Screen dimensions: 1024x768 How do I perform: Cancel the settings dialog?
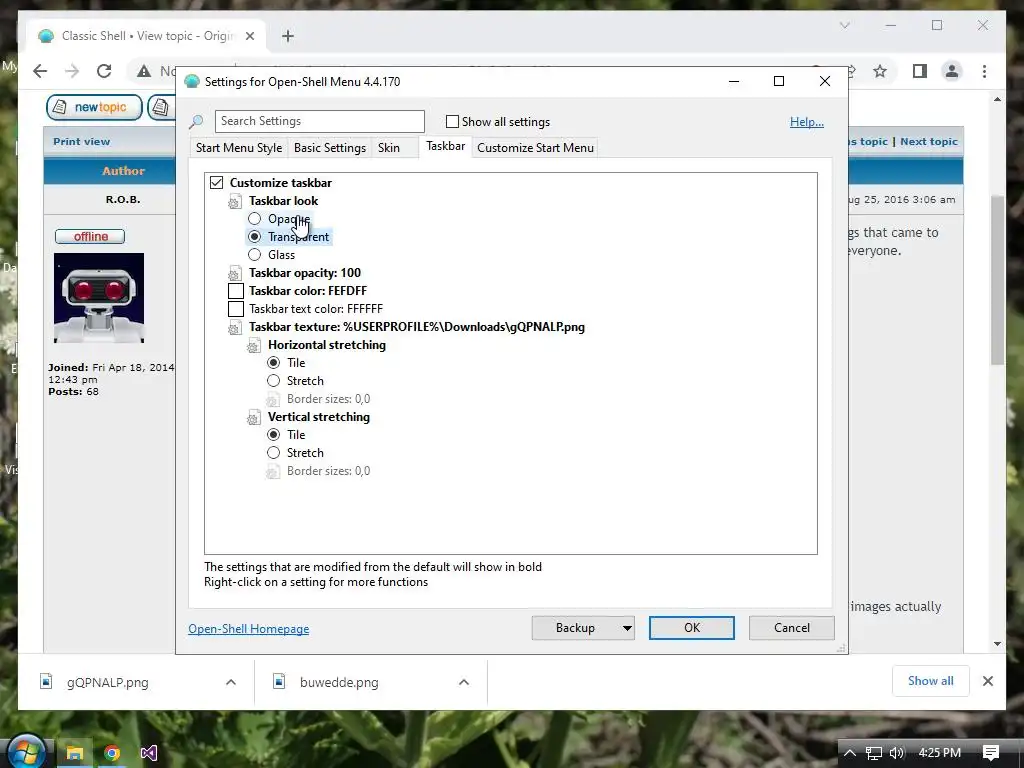[x=792, y=628]
